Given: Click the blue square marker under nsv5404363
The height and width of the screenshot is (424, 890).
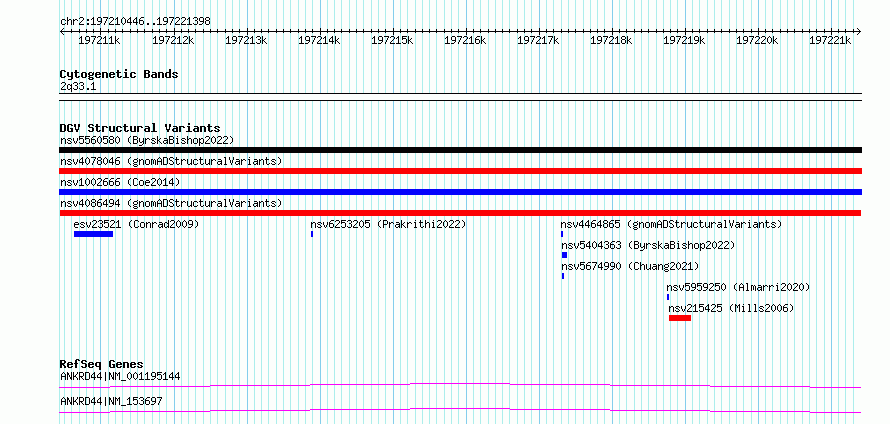Looking at the screenshot, I should (x=564, y=255).
